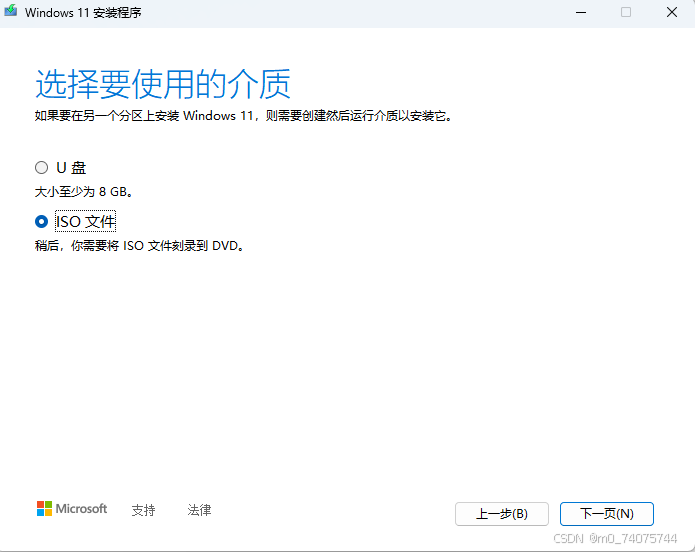This screenshot has width=695, height=552.
Task: Open the 支持 link
Action: (x=143, y=510)
